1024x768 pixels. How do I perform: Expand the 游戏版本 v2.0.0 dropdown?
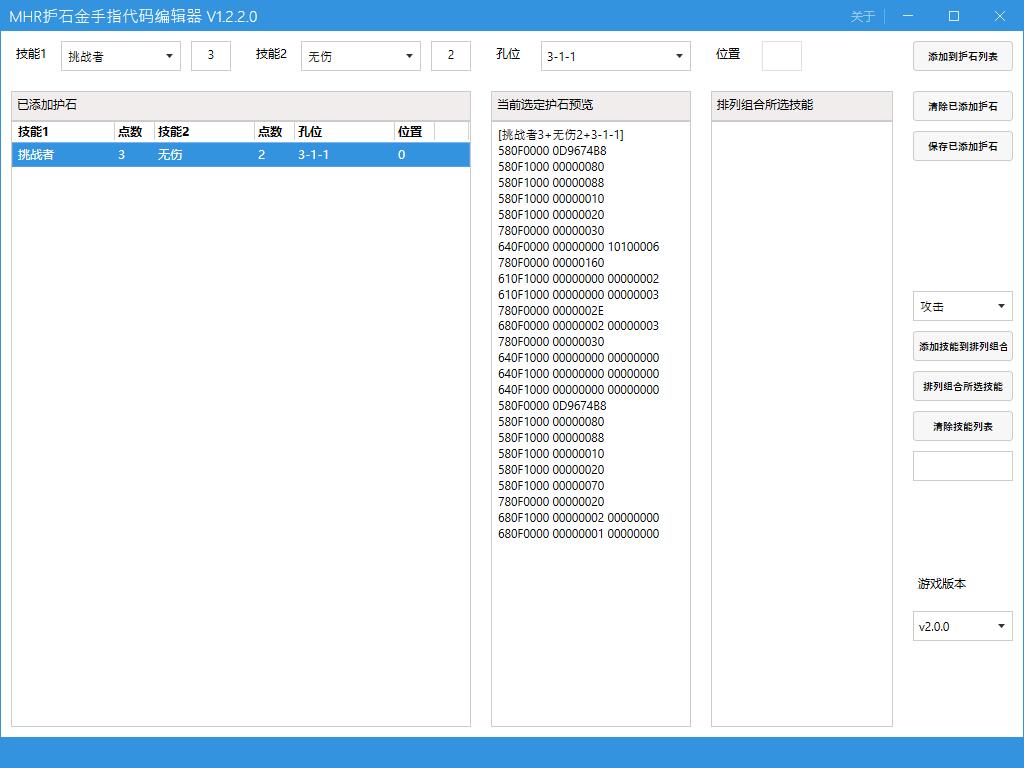pos(962,626)
